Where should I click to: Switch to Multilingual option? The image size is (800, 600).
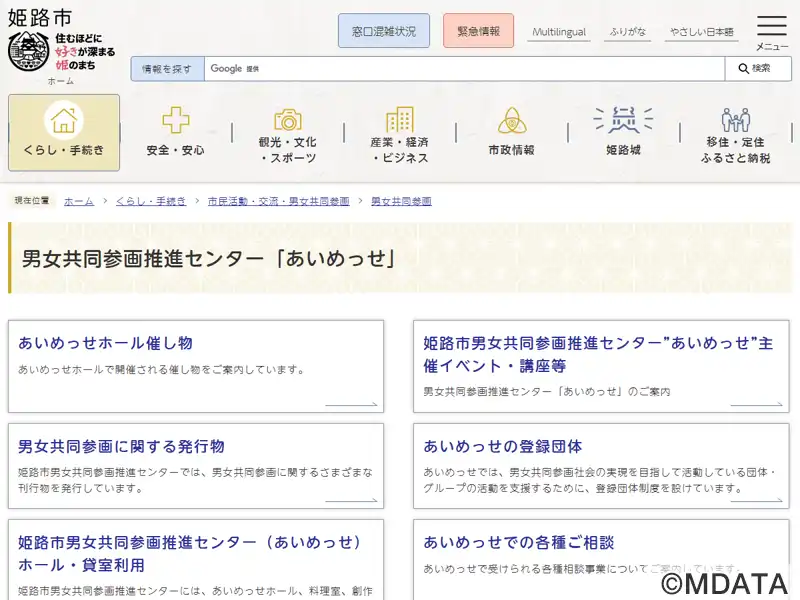[559, 32]
